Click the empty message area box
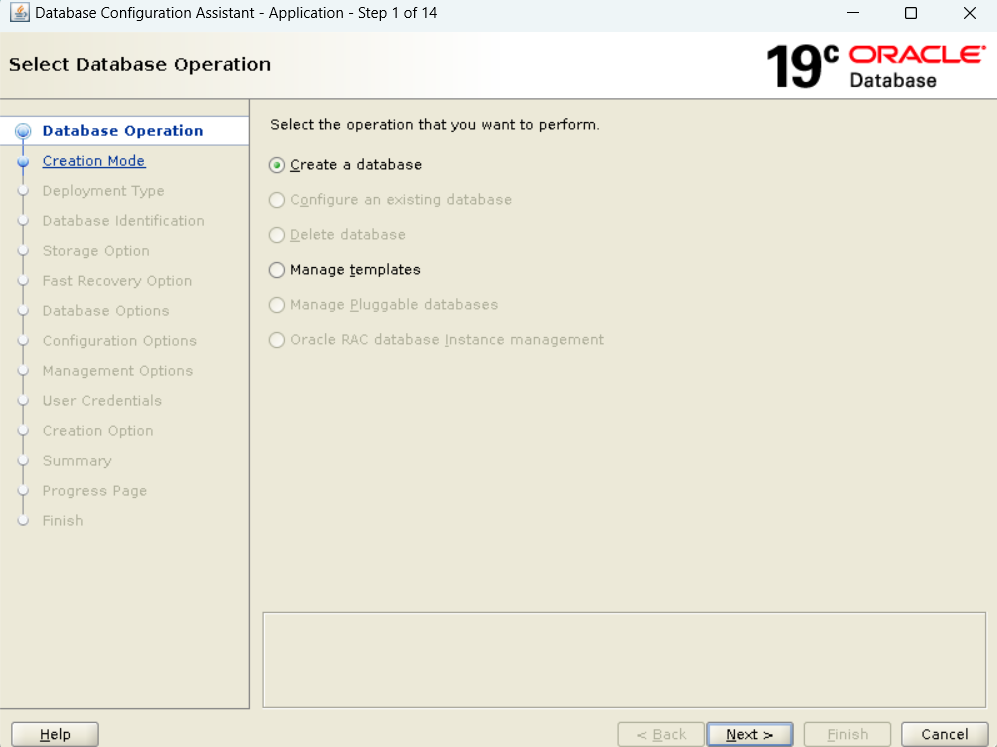Image resolution: width=997 pixels, height=747 pixels. coord(624,660)
